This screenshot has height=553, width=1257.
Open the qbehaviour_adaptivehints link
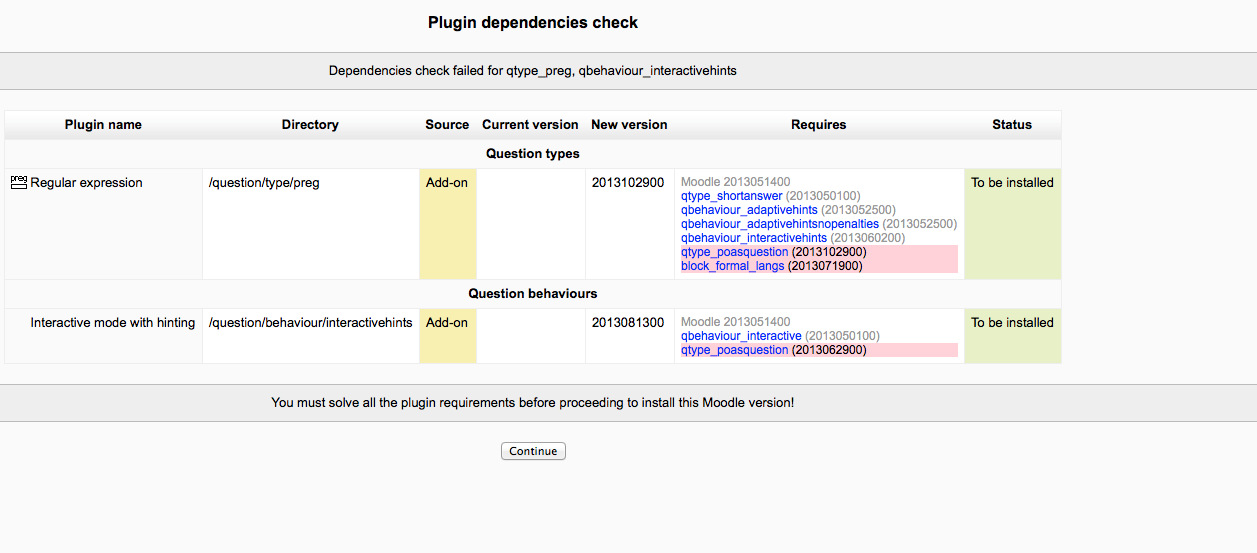click(749, 210)
